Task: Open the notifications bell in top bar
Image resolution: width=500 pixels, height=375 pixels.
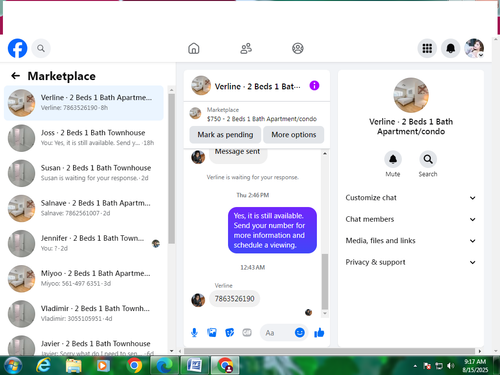Action: click(451, 48)
